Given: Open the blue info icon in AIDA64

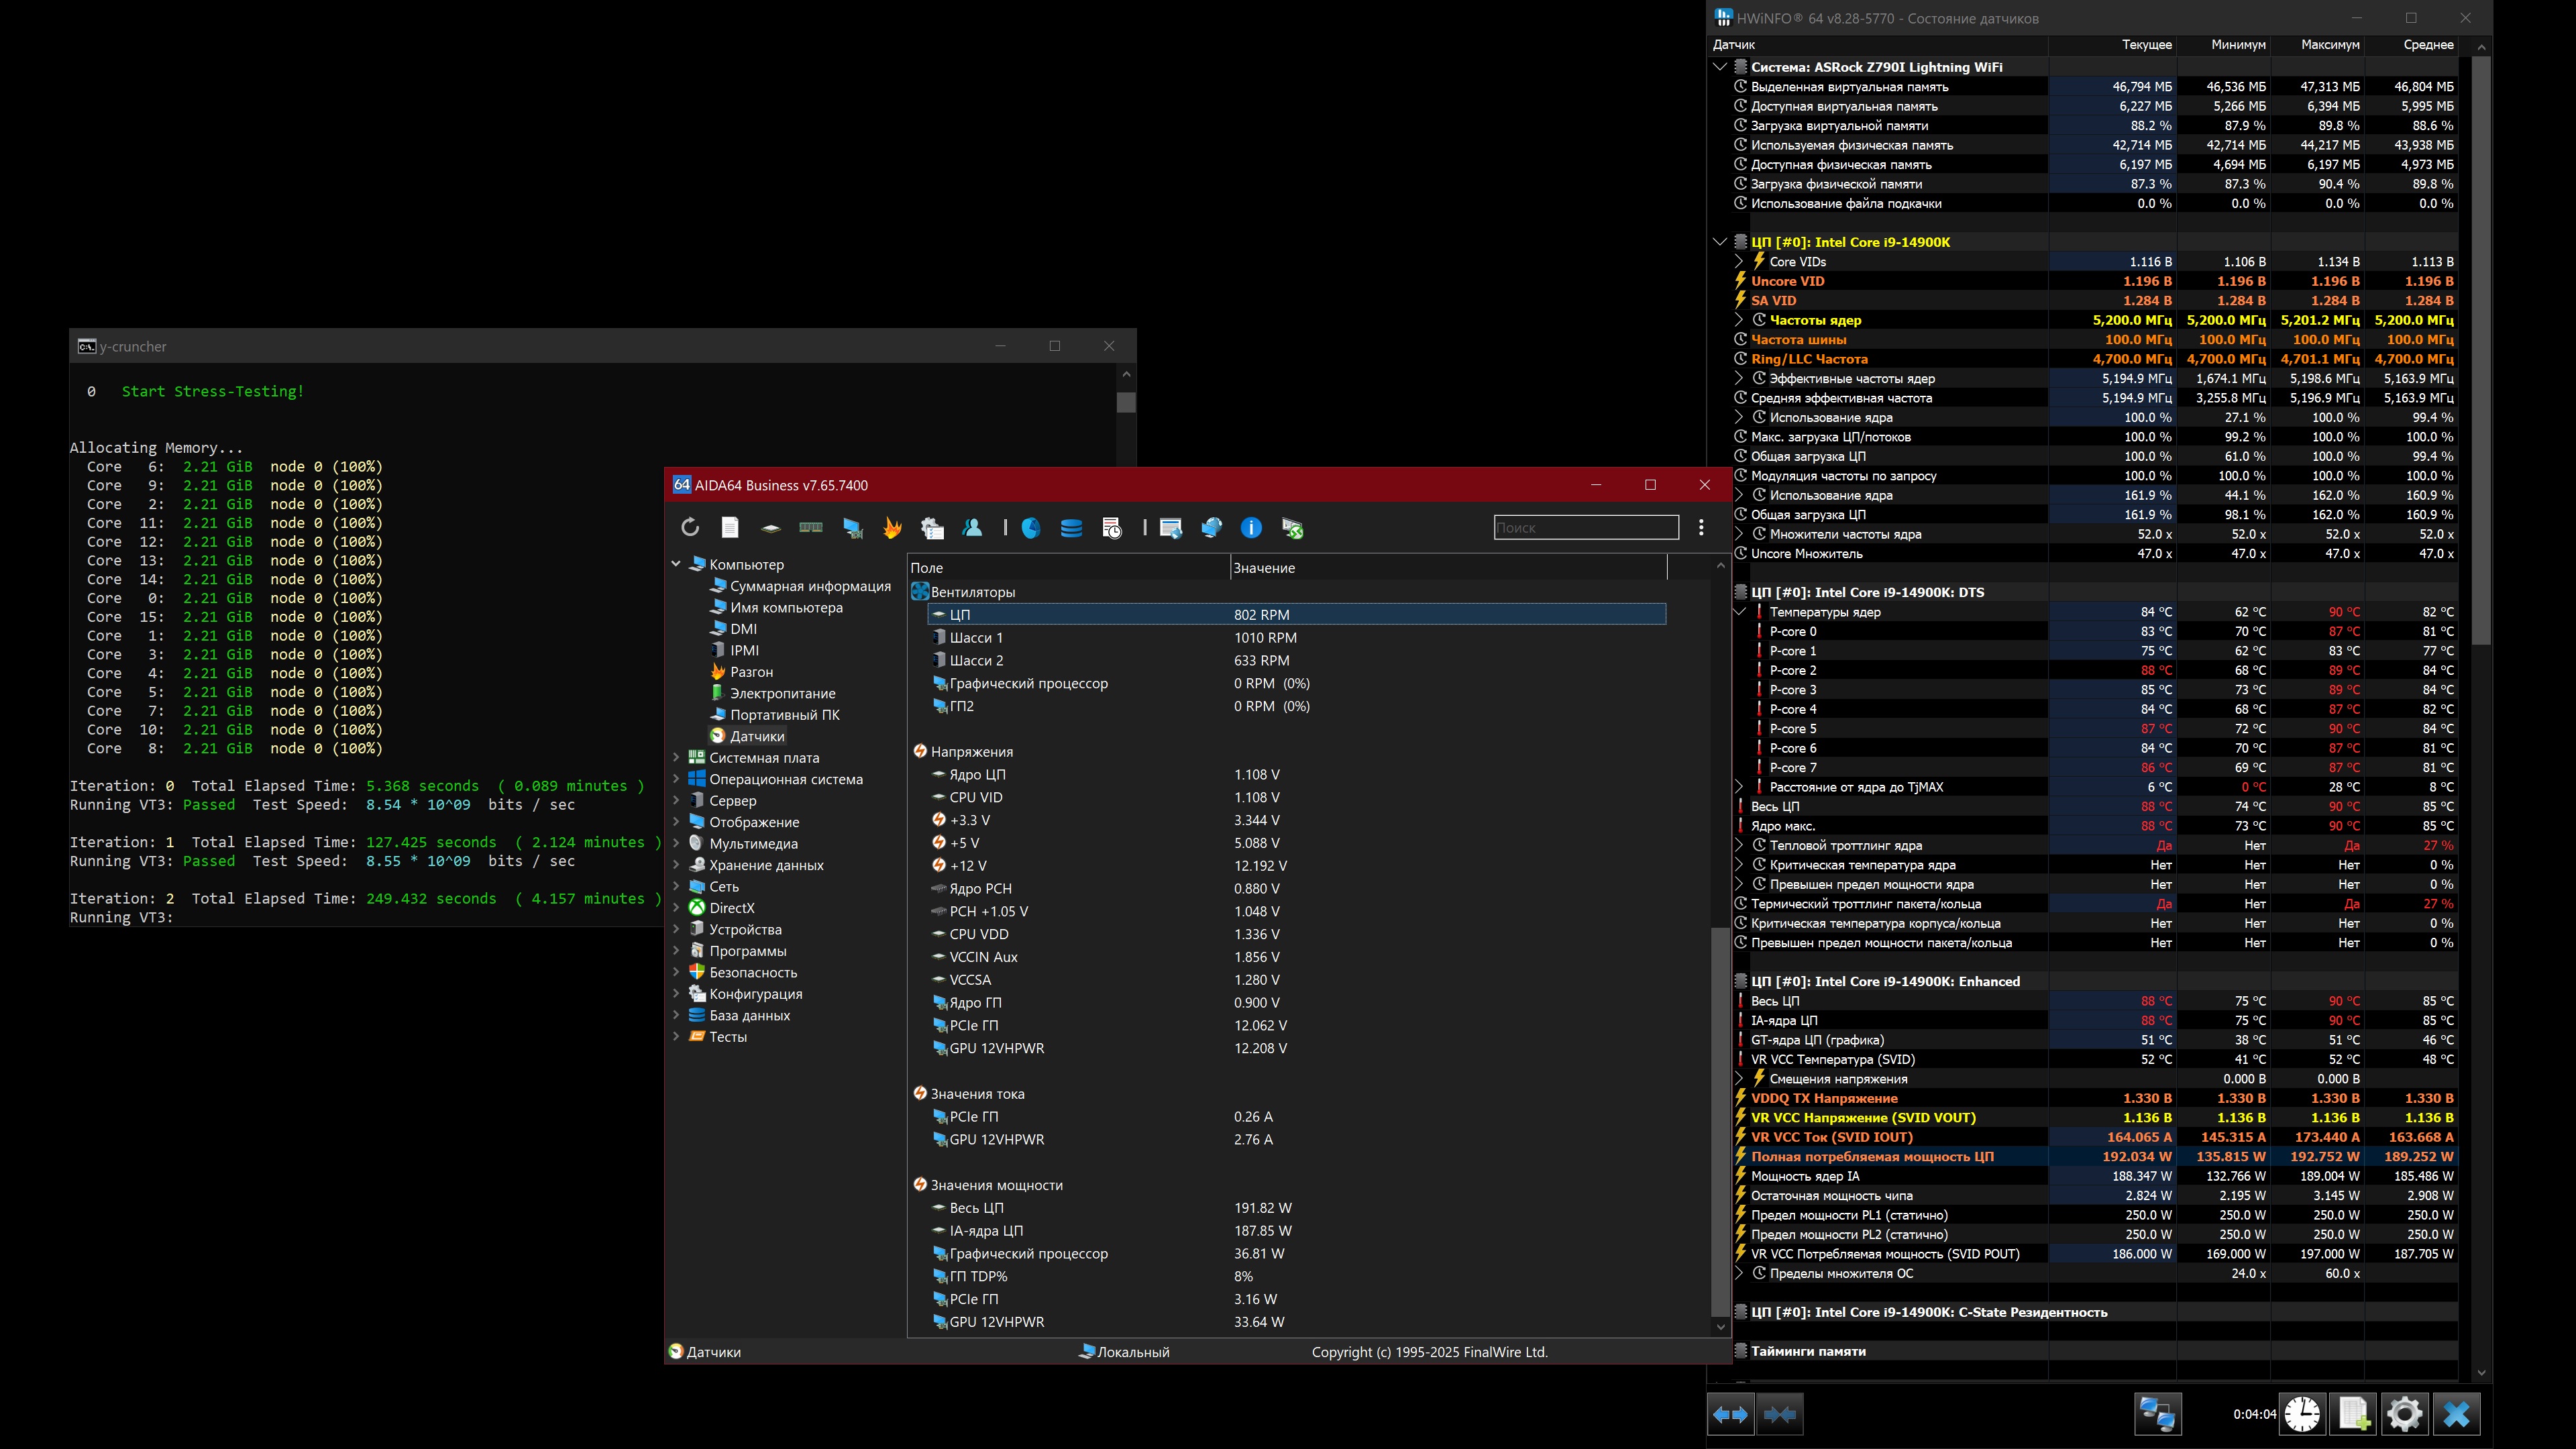Looking at the screenshot, I should tap(1251, 528).
